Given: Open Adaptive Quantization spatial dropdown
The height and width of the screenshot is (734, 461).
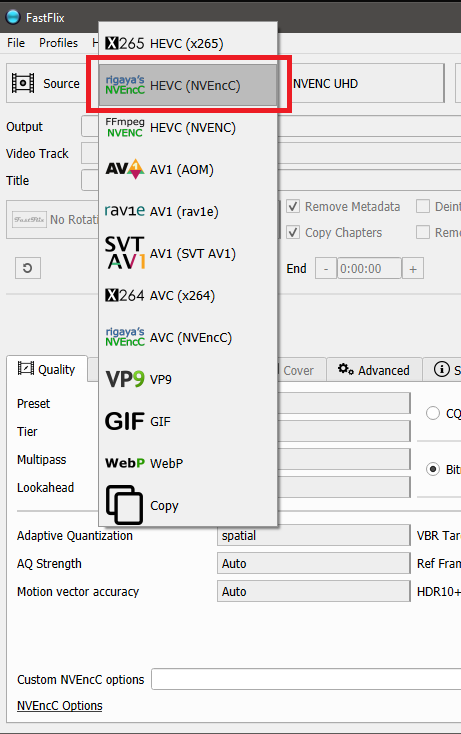Looking at the screenshot, I should 314,536.
